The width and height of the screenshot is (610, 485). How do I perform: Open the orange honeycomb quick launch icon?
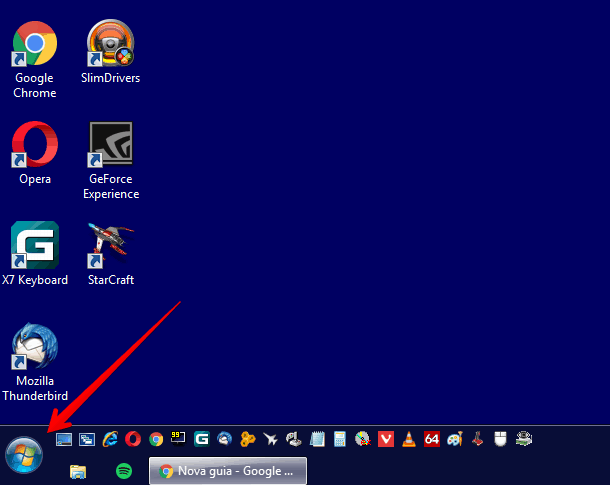pyautogui.click(x=247, y=439)
